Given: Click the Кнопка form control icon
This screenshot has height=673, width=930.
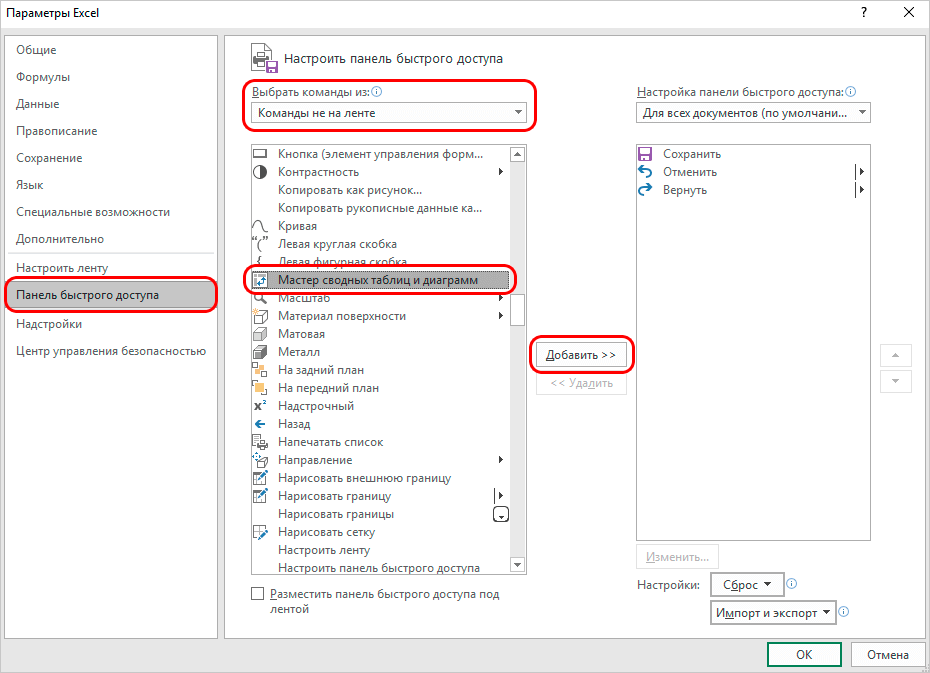Looking at the screenshot, I should tap(260, 154).
